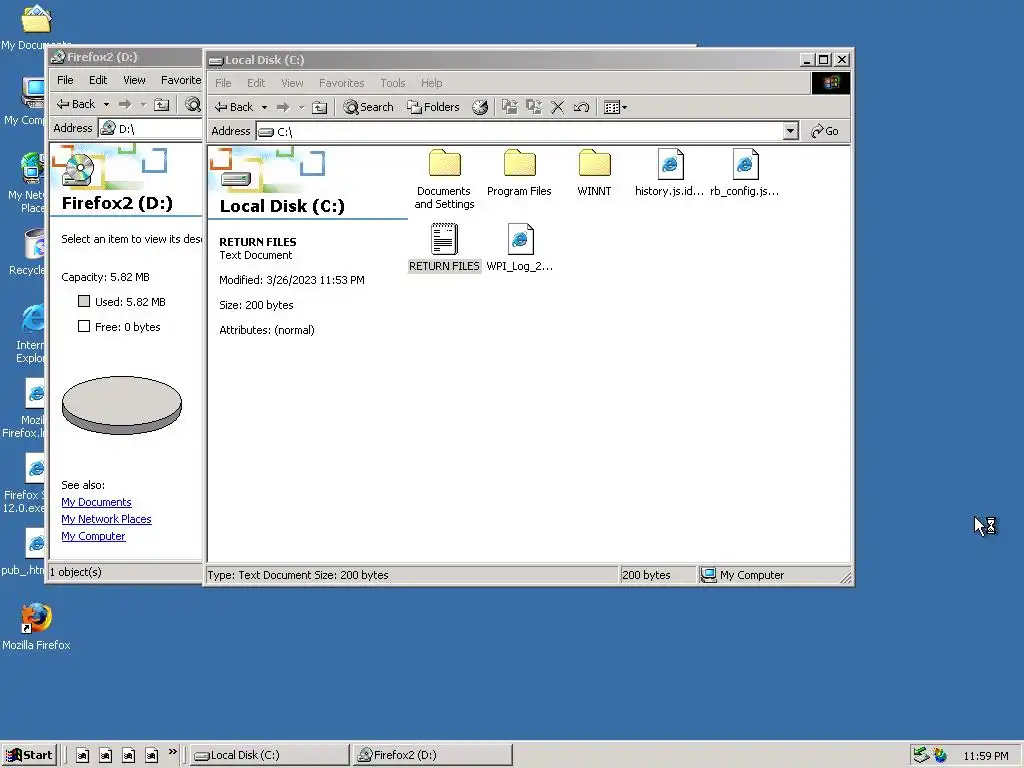Select the rb_config.js... file
The width and height of the screenshot is (1024, 768).
click(744, 173)
